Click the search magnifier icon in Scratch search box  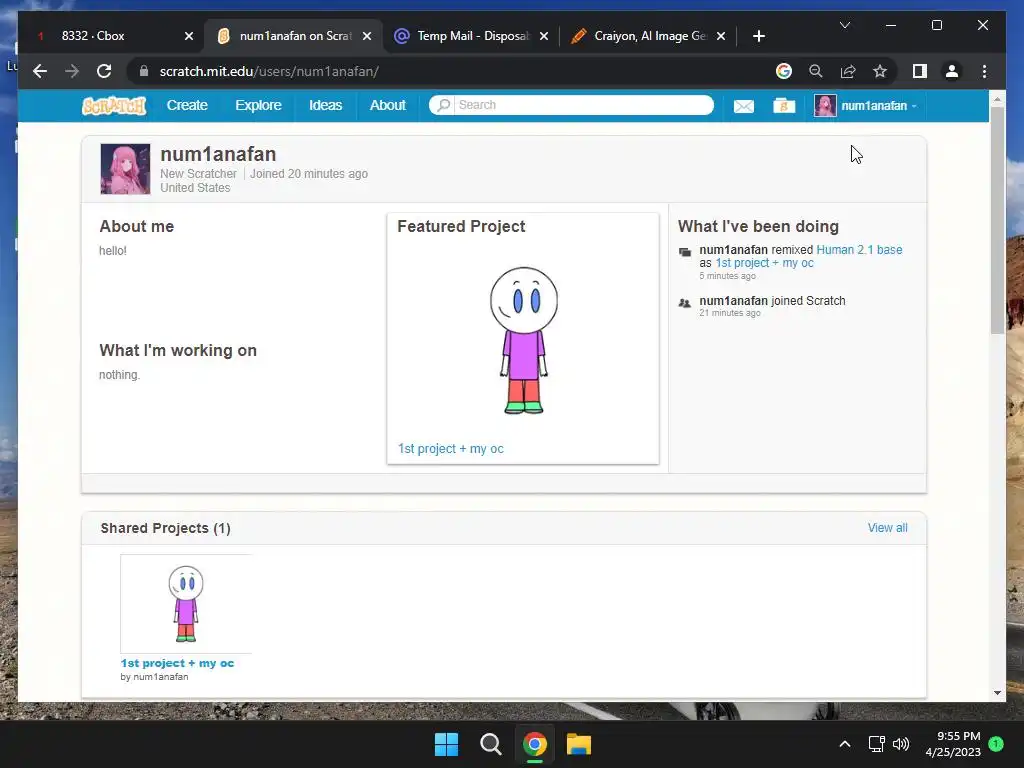pyautogui.click(x=443, y=105)
